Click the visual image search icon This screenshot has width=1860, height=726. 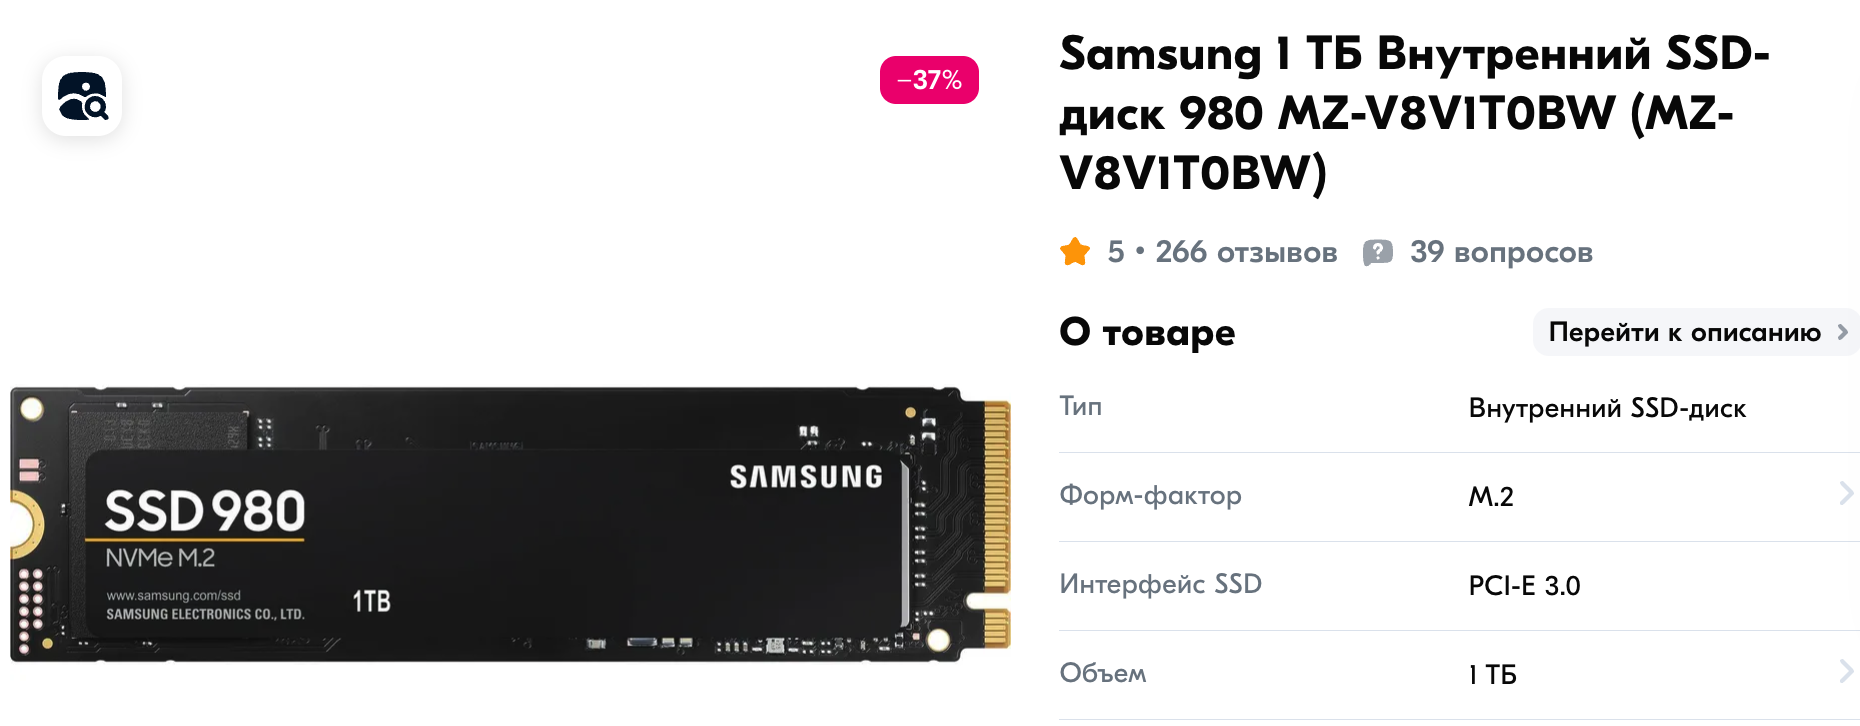[x=82, y=96]
